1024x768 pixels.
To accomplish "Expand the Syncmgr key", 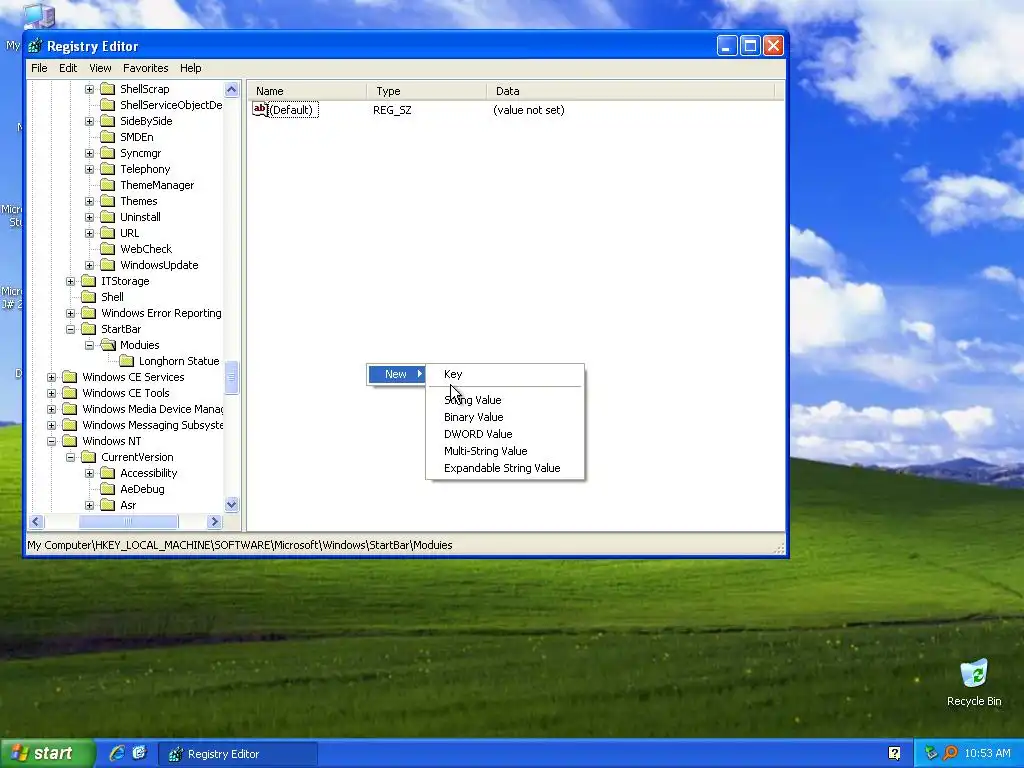I will [x=89, y=153].
